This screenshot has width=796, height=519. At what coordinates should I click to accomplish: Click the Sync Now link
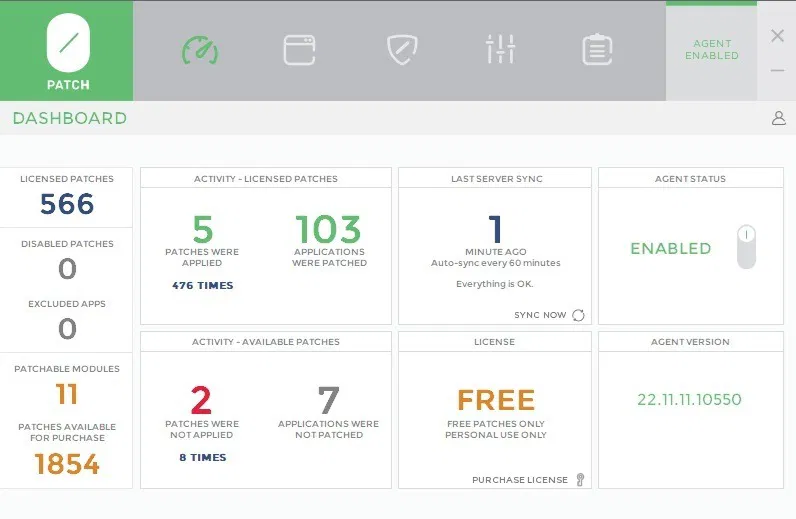click(x=540, y=315)
